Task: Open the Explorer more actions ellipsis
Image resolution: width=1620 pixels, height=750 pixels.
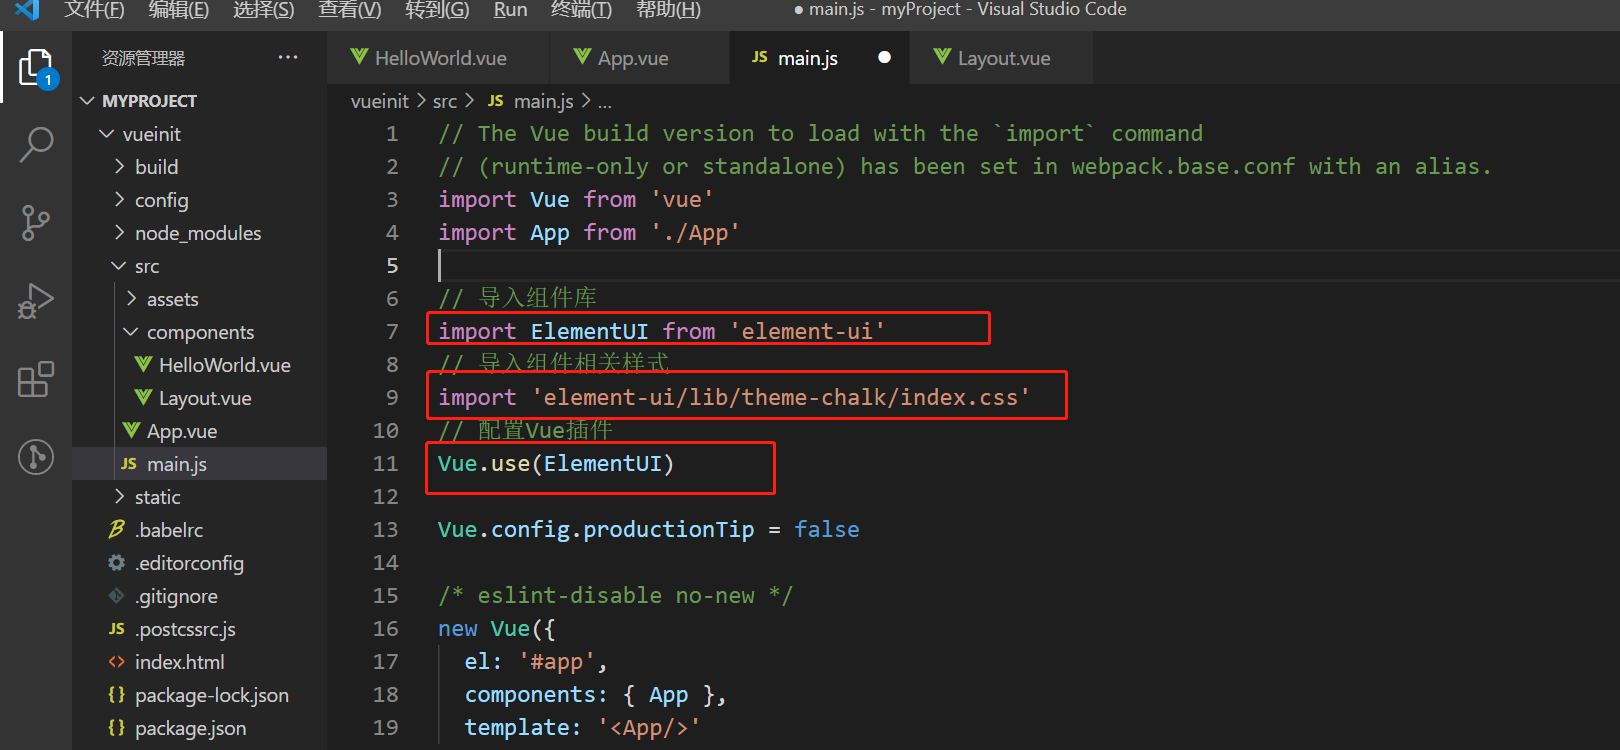Action: (288, 58)
